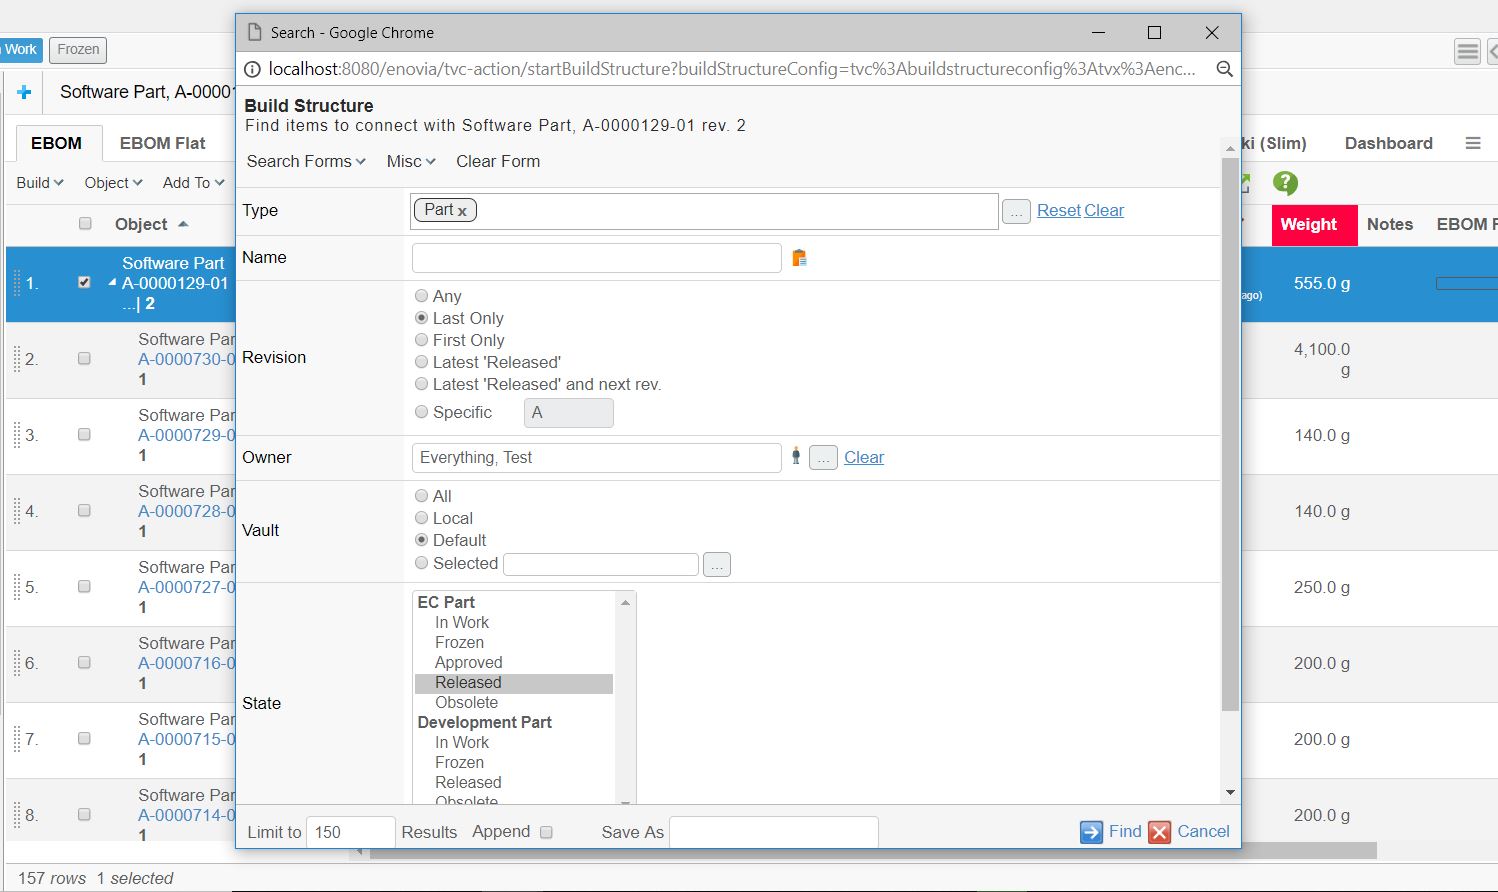The image size is (1498, 892).
Task: Switch to the EBOM Flat tab
Action: tap(162, 143)
